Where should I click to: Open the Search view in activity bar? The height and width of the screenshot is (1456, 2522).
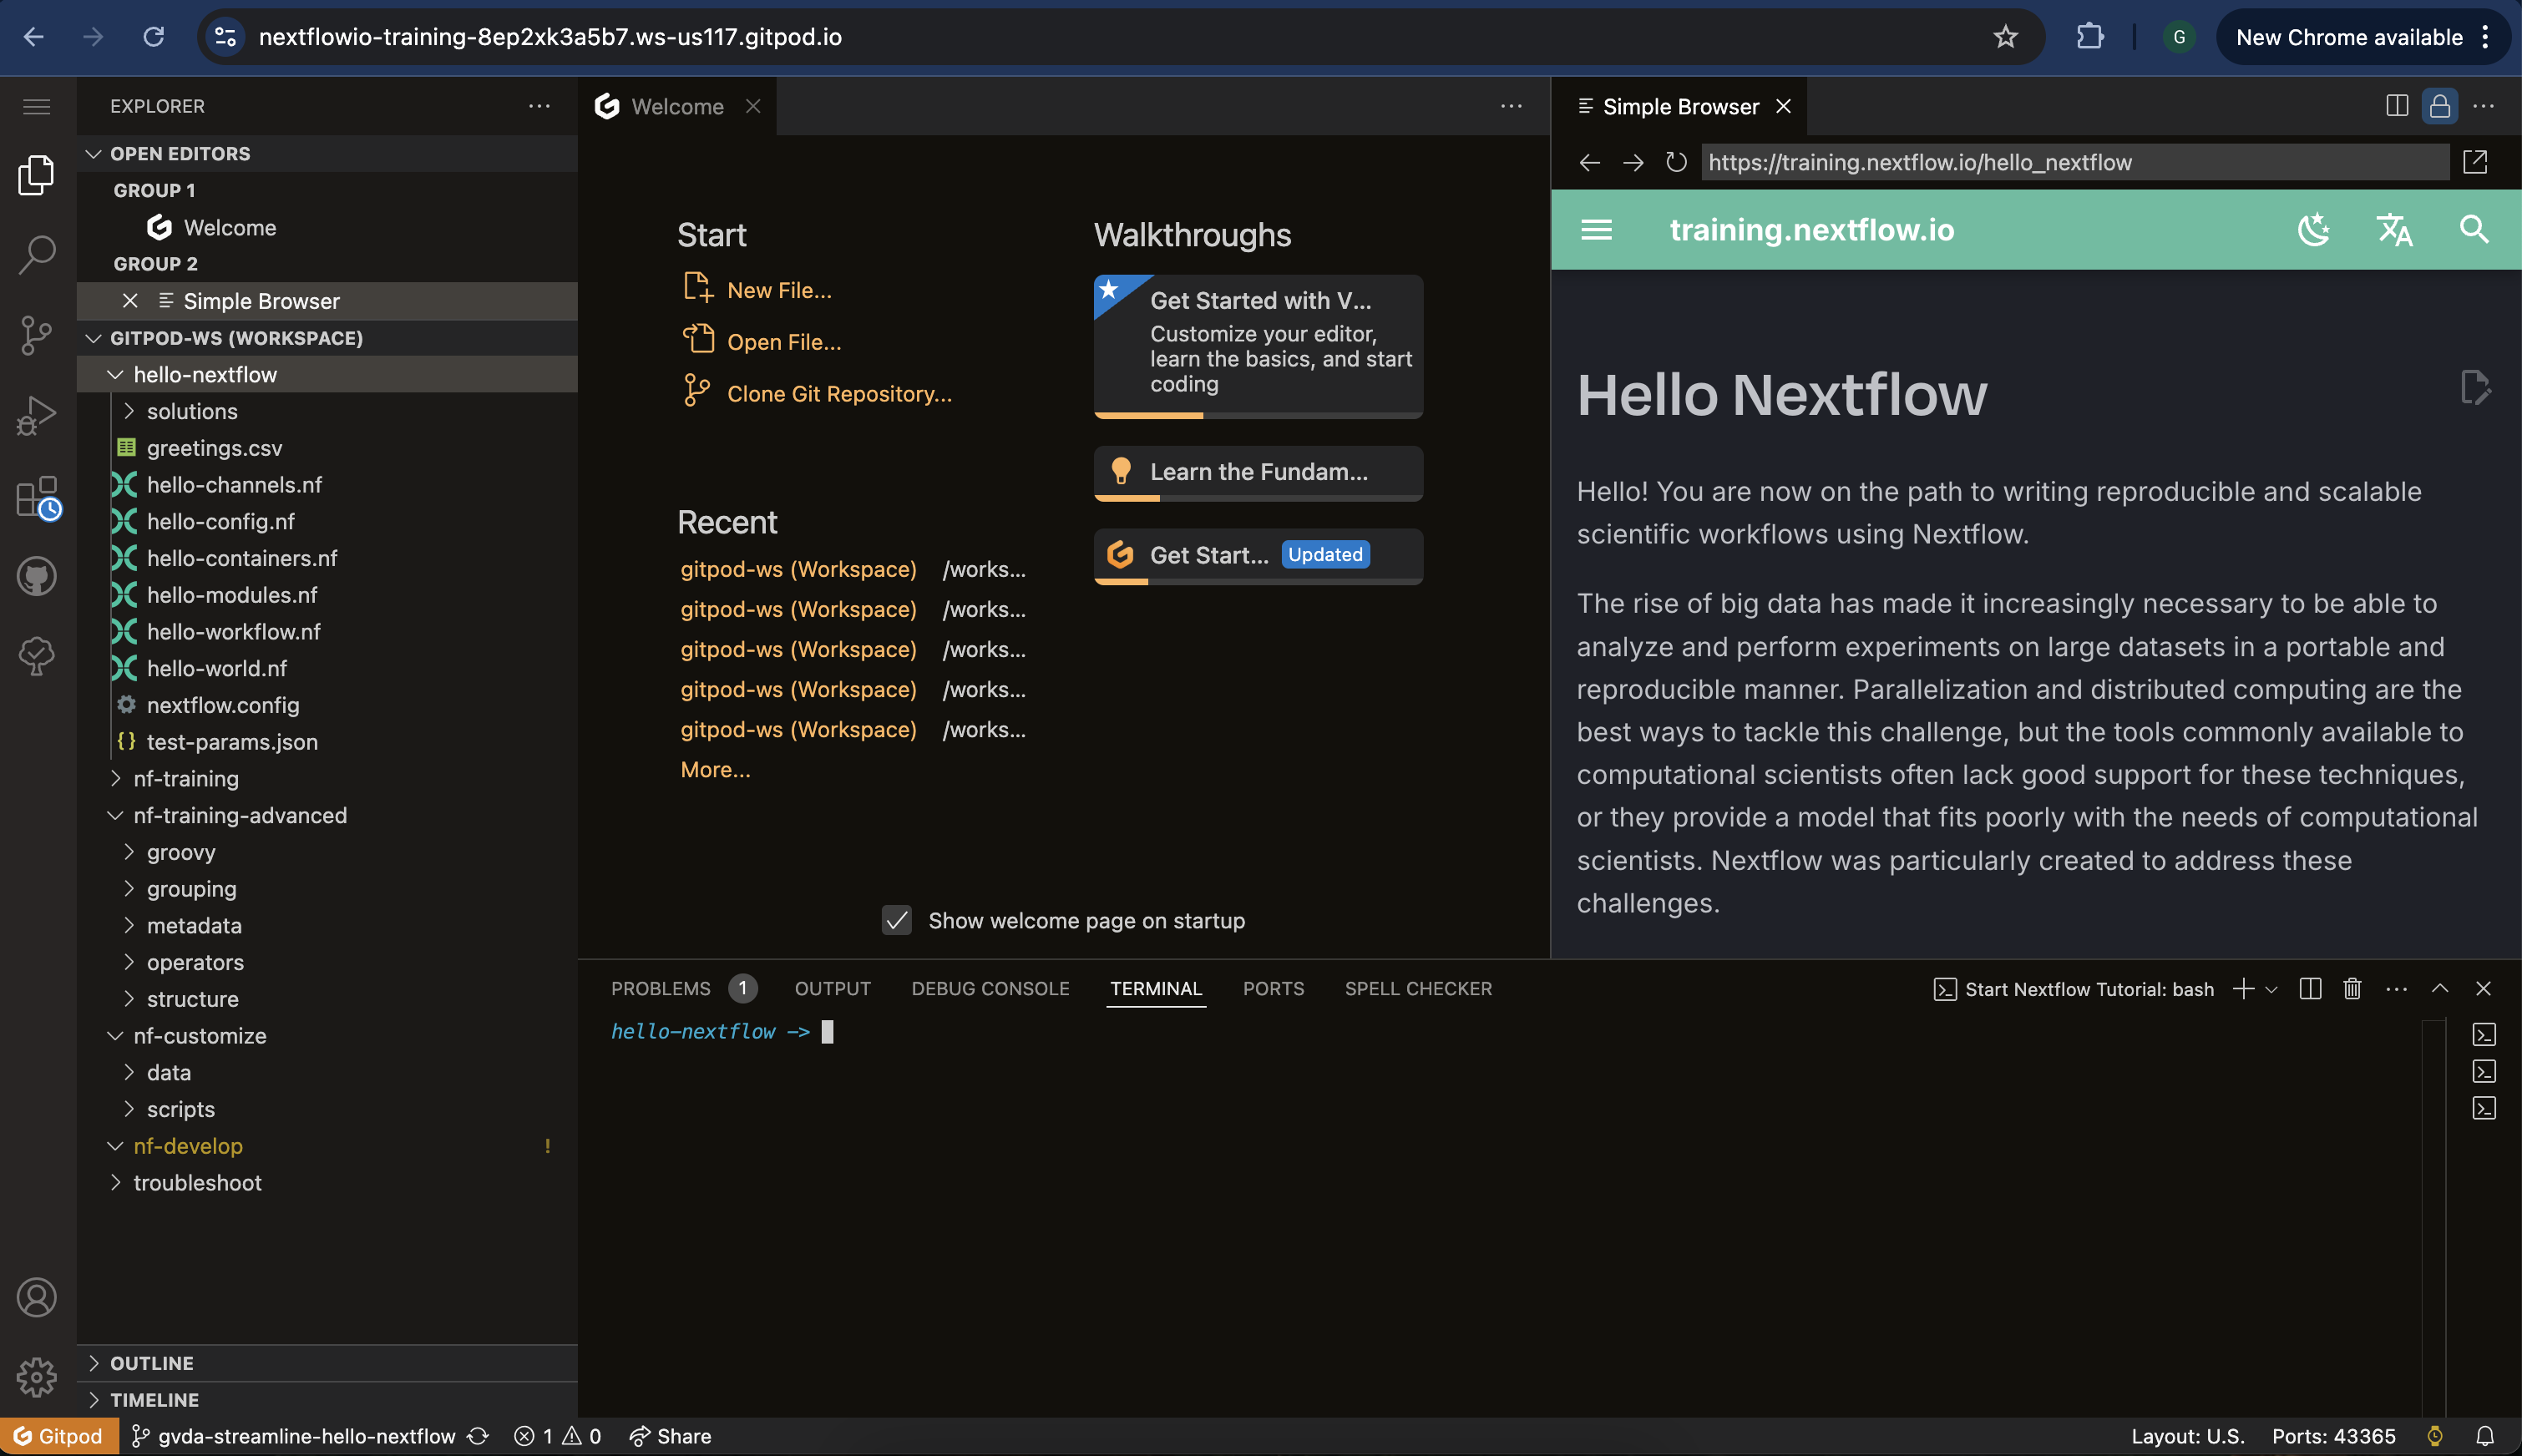point(37,255)
